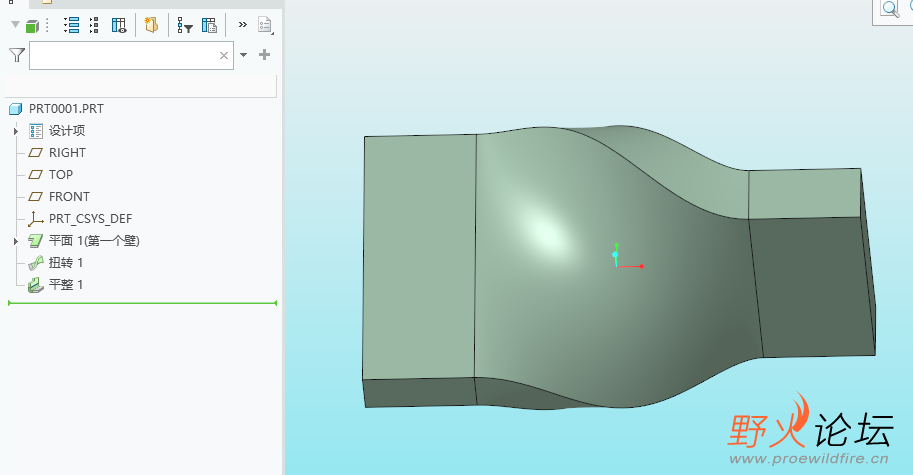913x475 pixels.
Task: Click the model tree green cube icon
Action: (x=32, y=26)
